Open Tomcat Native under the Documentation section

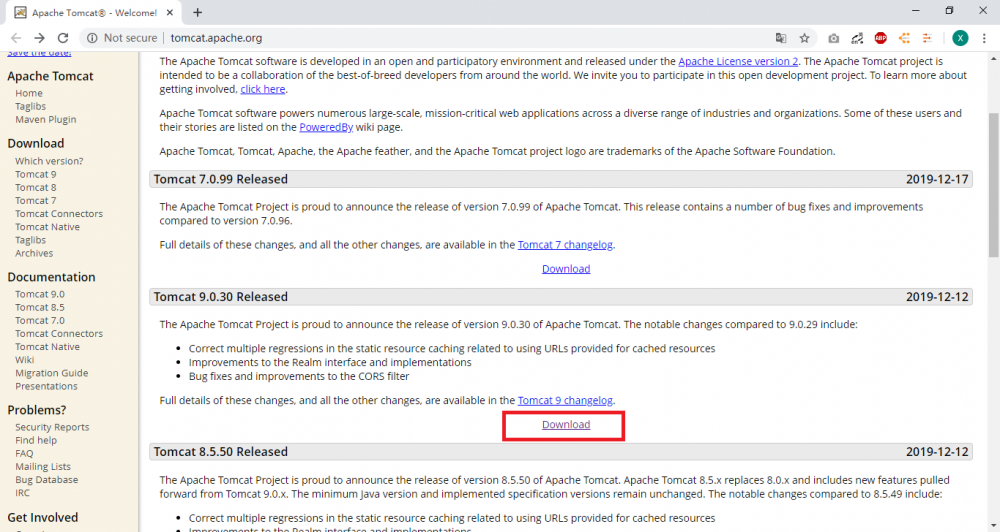[47, 347]
